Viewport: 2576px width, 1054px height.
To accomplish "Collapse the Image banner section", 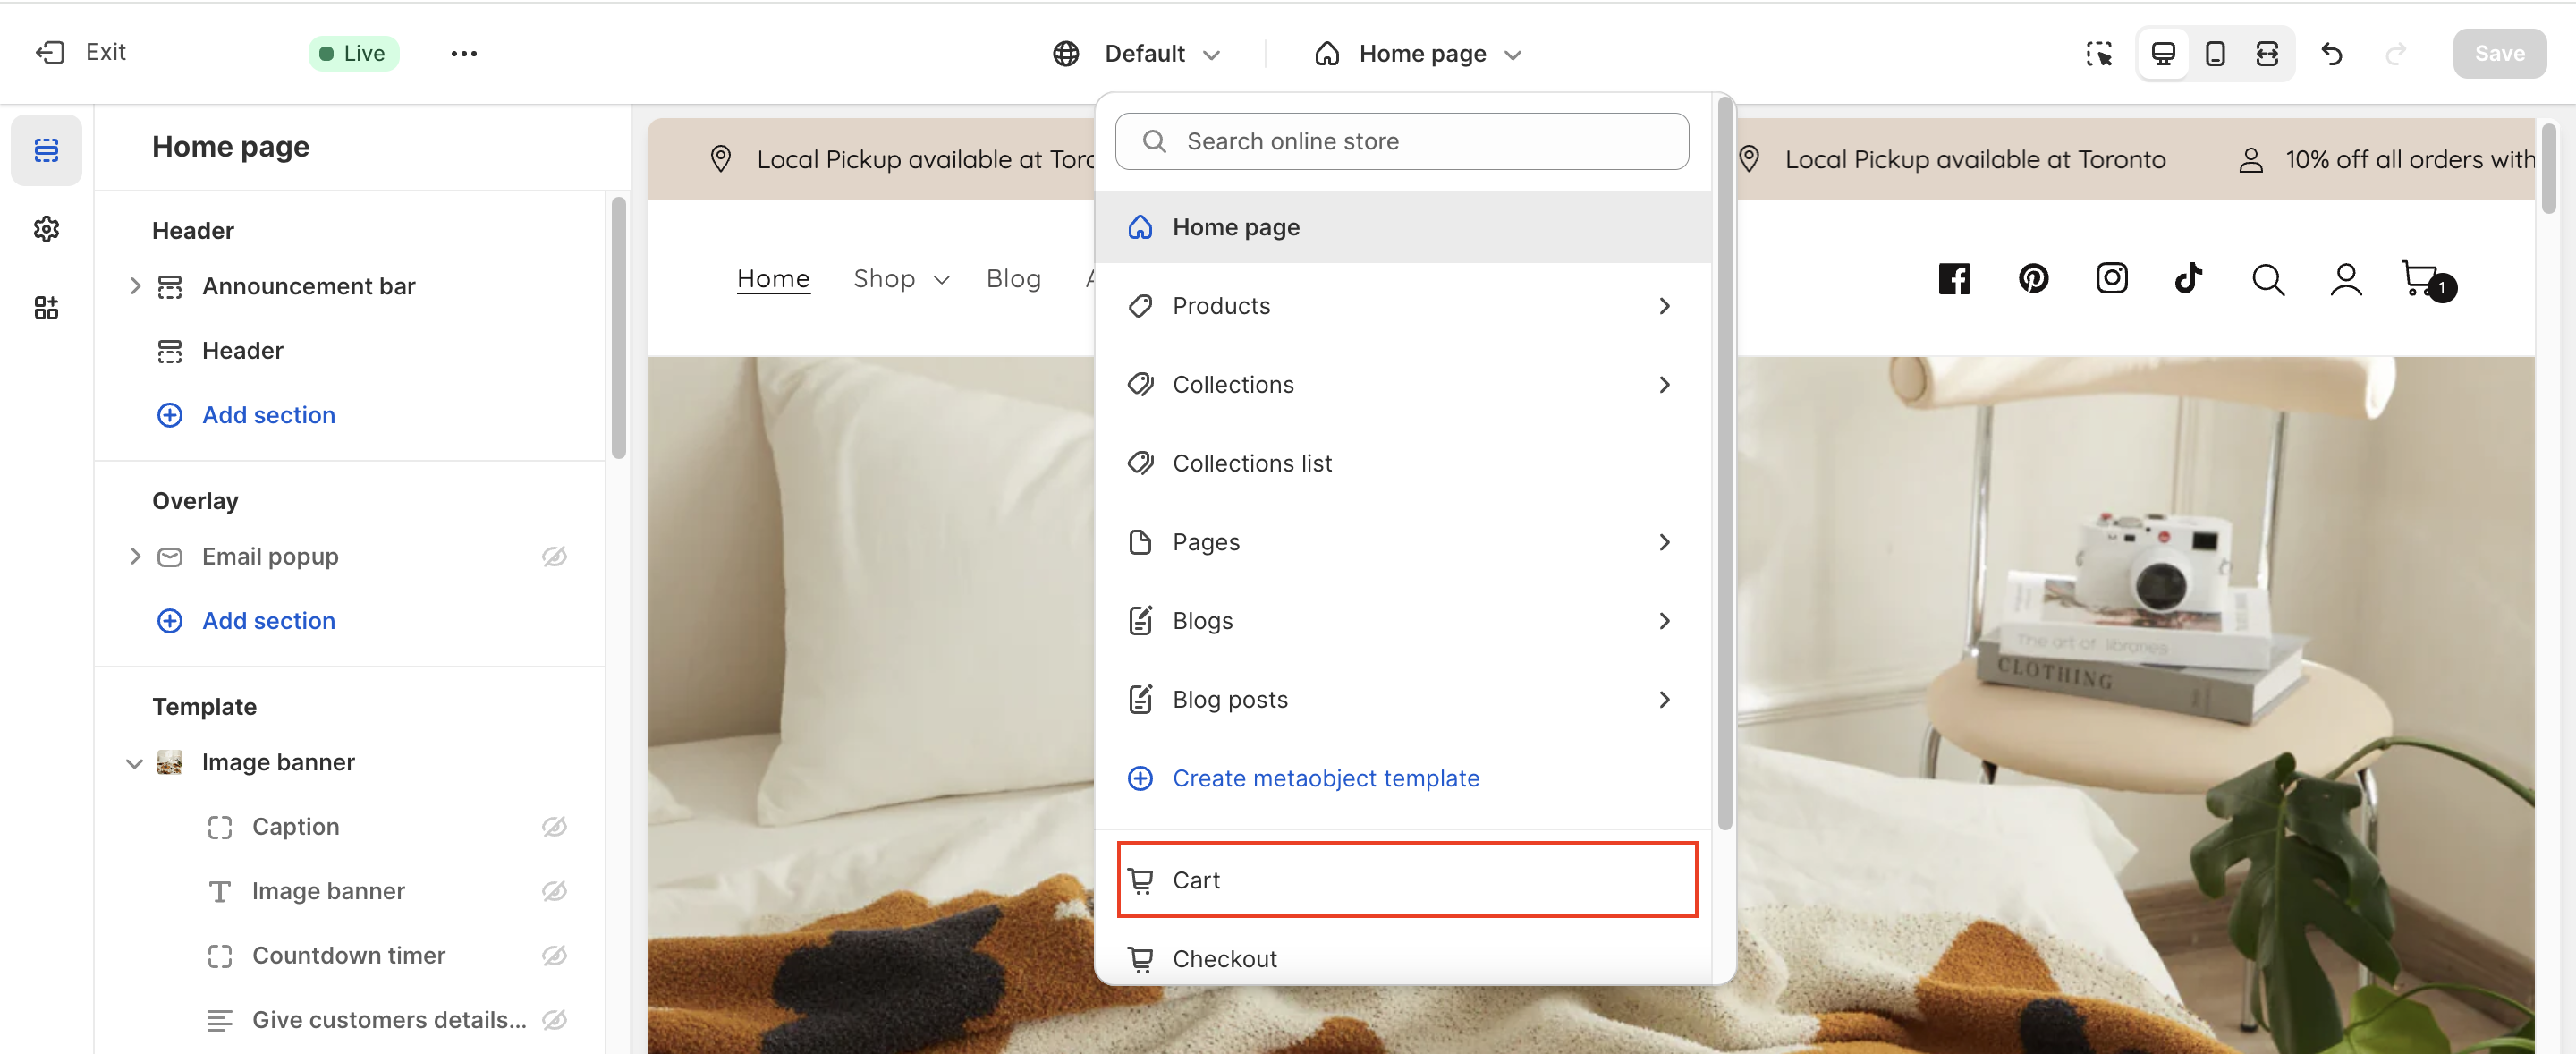I will [x=134, y=762].
